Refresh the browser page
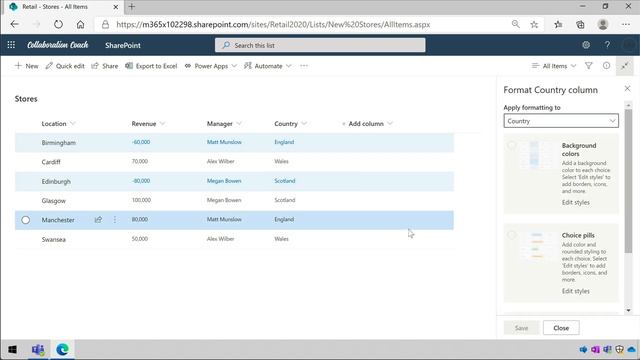Image resolution: width=640 pixels, height=360 pixels. (x=58, y=24)
